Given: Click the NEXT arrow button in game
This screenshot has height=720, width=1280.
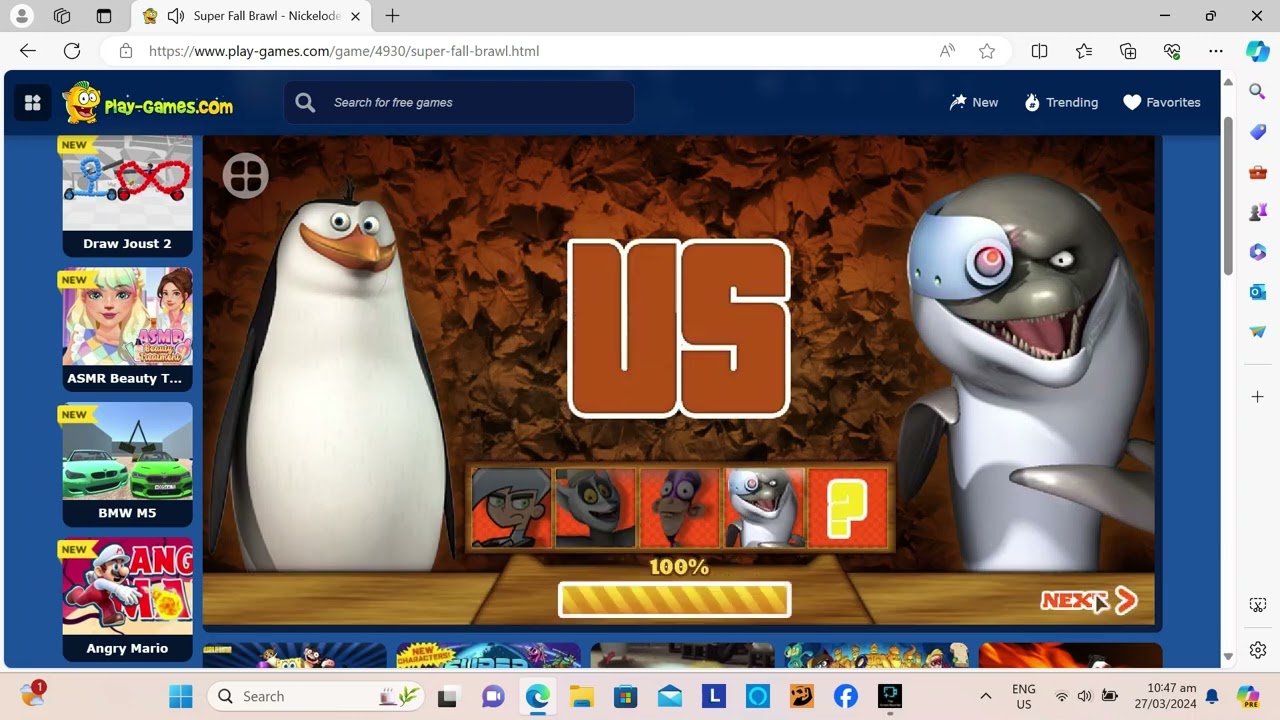Looking at the screenshot, I should 1089,600.
